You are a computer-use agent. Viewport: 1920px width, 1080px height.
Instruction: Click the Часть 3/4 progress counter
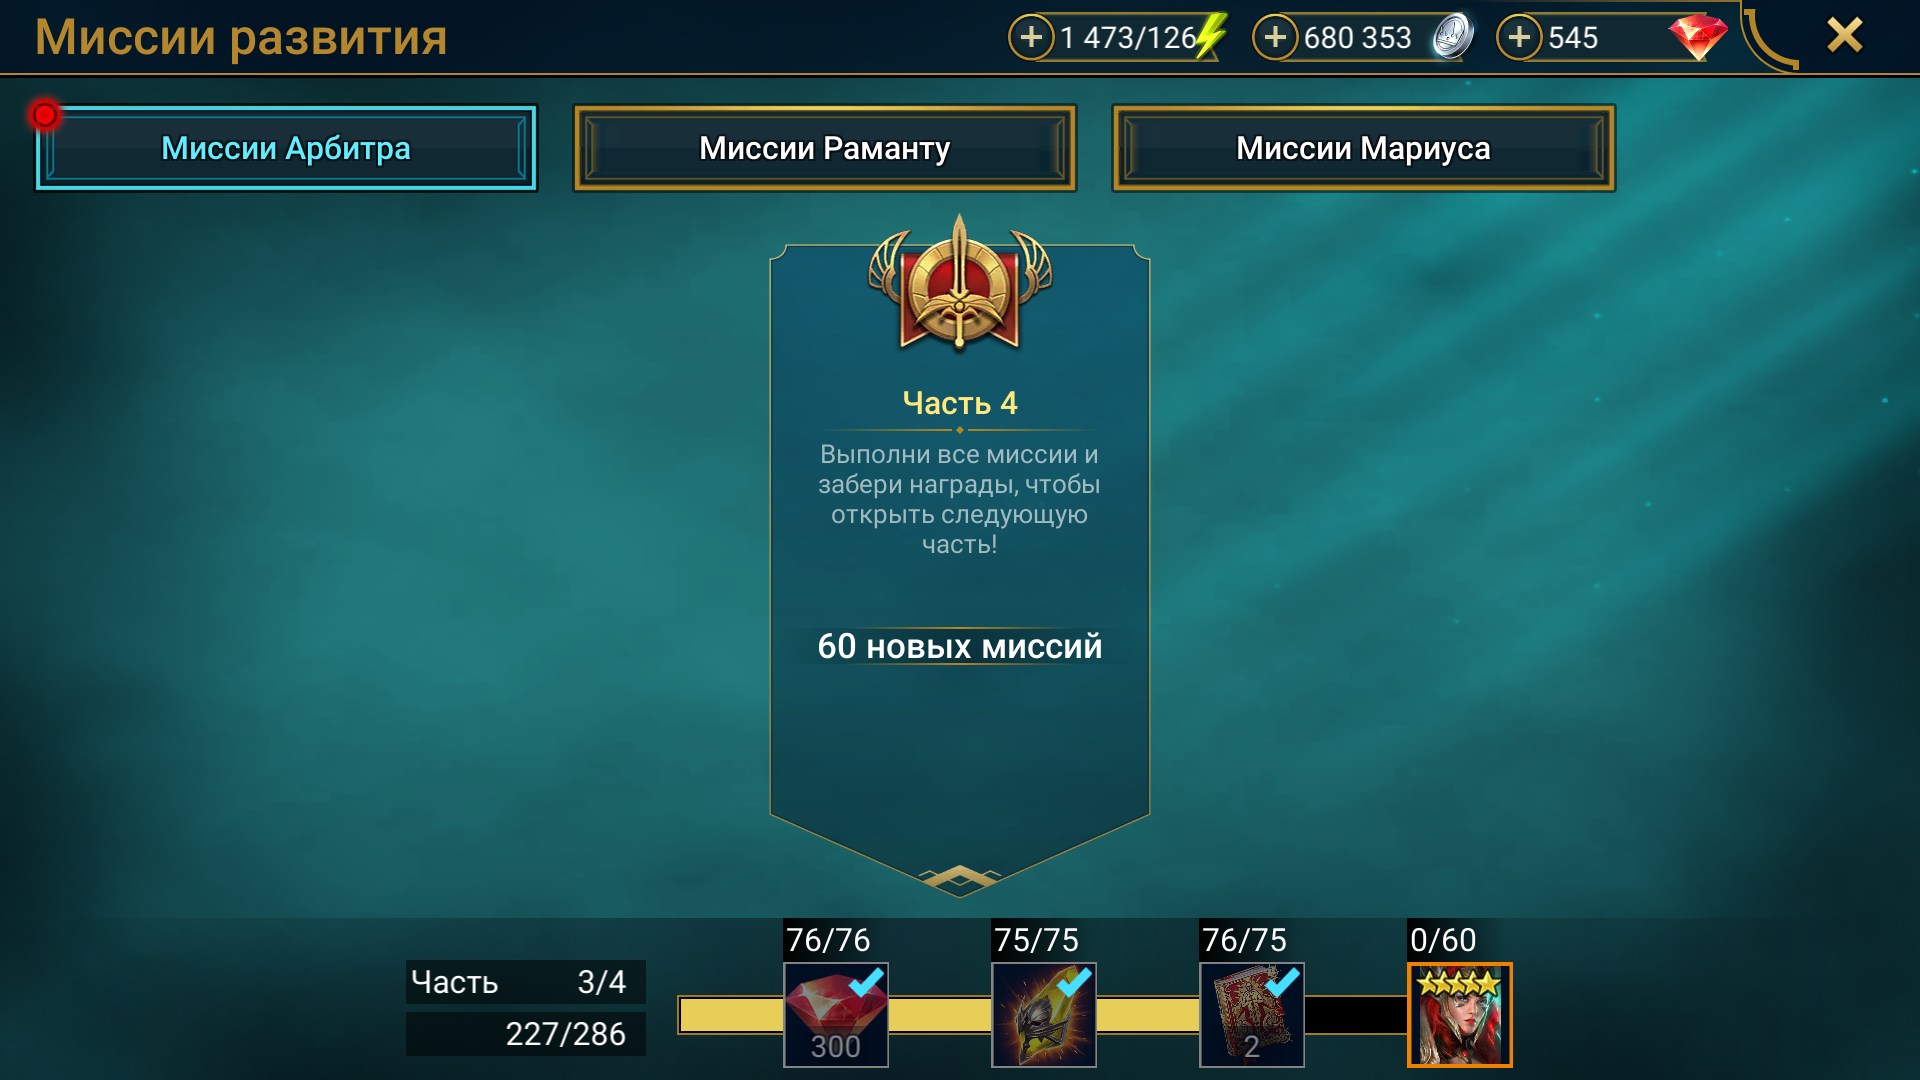[x=525, y=982]
